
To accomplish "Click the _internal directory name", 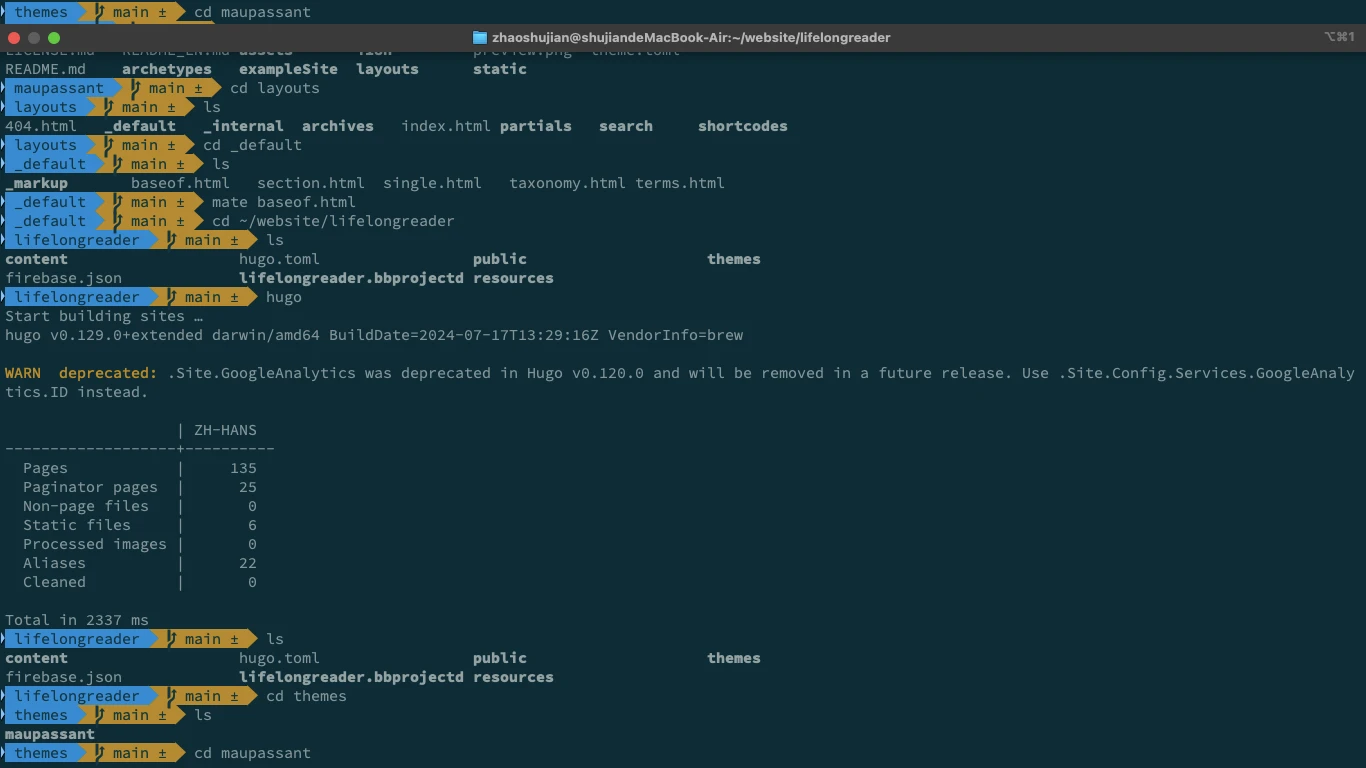I will point(244,126).
